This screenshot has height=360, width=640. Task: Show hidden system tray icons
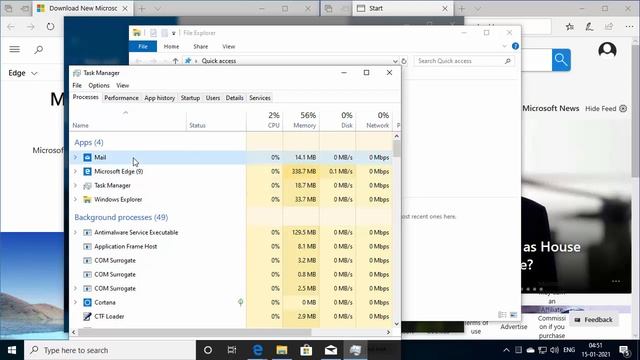pos(506,350)
